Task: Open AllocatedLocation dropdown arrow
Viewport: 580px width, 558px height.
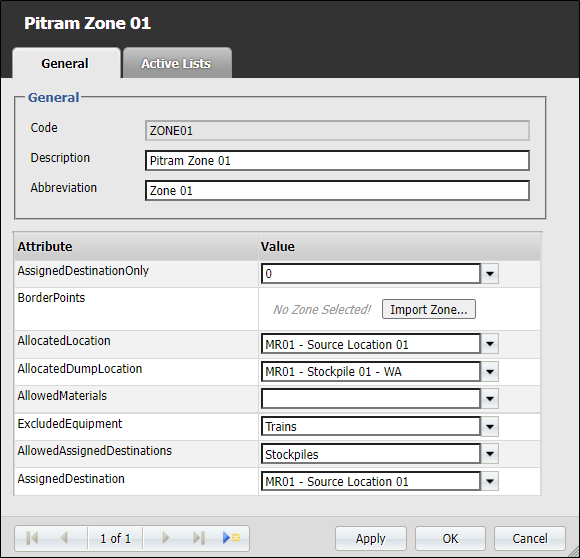Action: click(490, 344)
